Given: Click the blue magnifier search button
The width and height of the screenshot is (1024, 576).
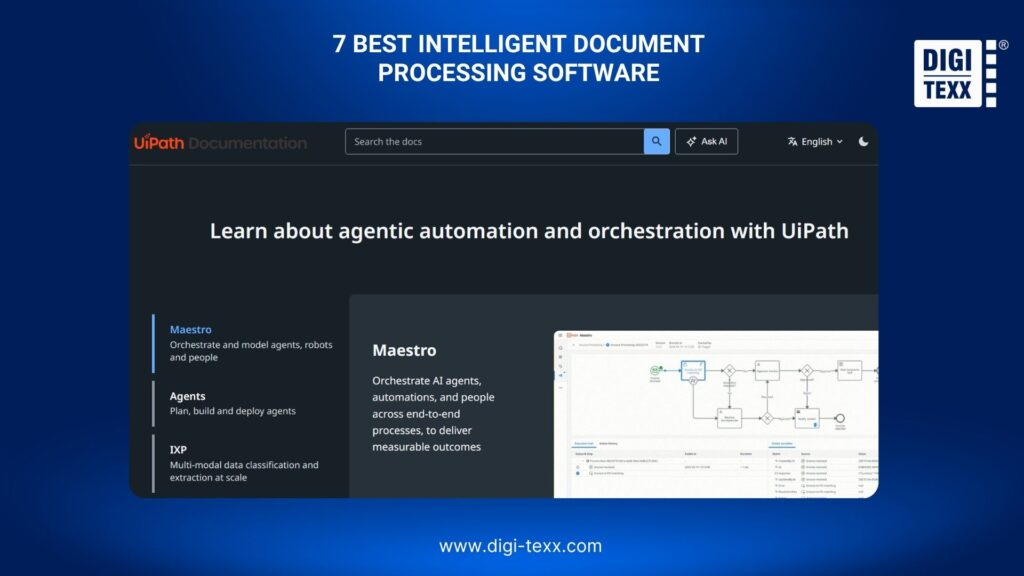Looking at the screenshot, I should (656, 141).
